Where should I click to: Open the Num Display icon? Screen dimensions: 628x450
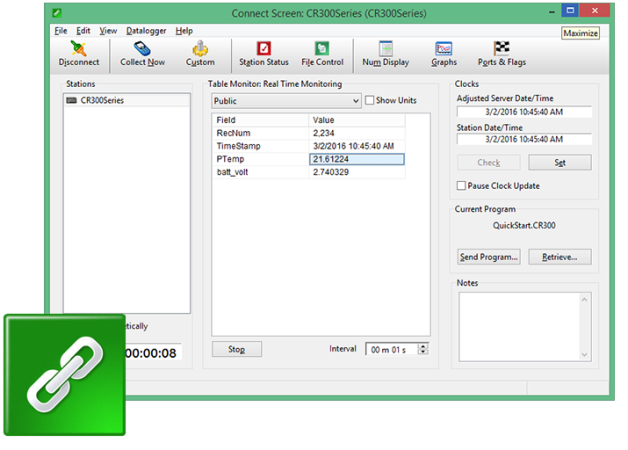(x=385, y=48)
